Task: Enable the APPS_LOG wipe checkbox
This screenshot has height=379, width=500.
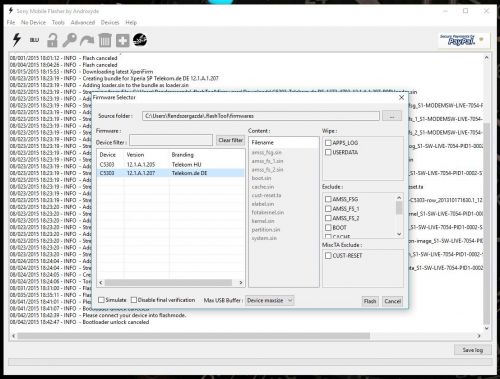Action: (x=328, y=143)
